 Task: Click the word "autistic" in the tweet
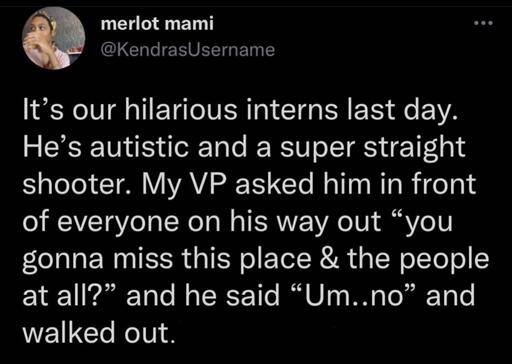coord(139,147)
